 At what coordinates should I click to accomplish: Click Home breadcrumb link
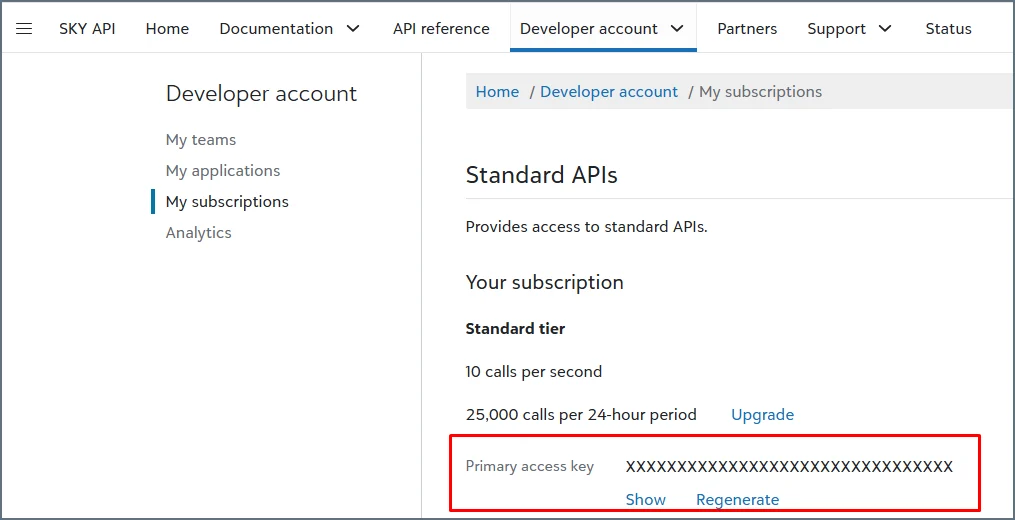click(x=497, y=92)
